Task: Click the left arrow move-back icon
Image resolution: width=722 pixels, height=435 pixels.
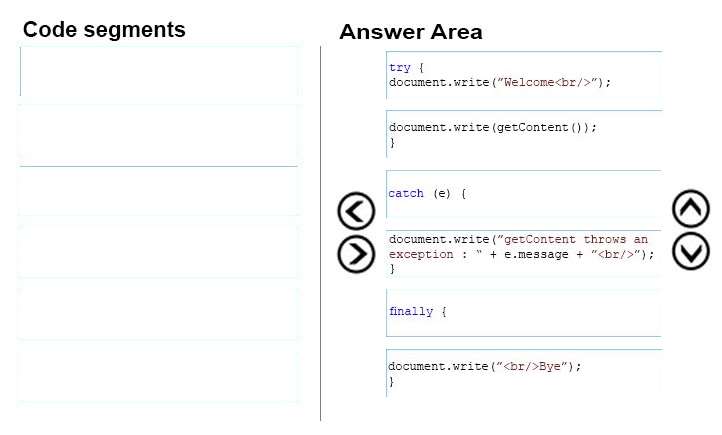Action: coord(356,211)
